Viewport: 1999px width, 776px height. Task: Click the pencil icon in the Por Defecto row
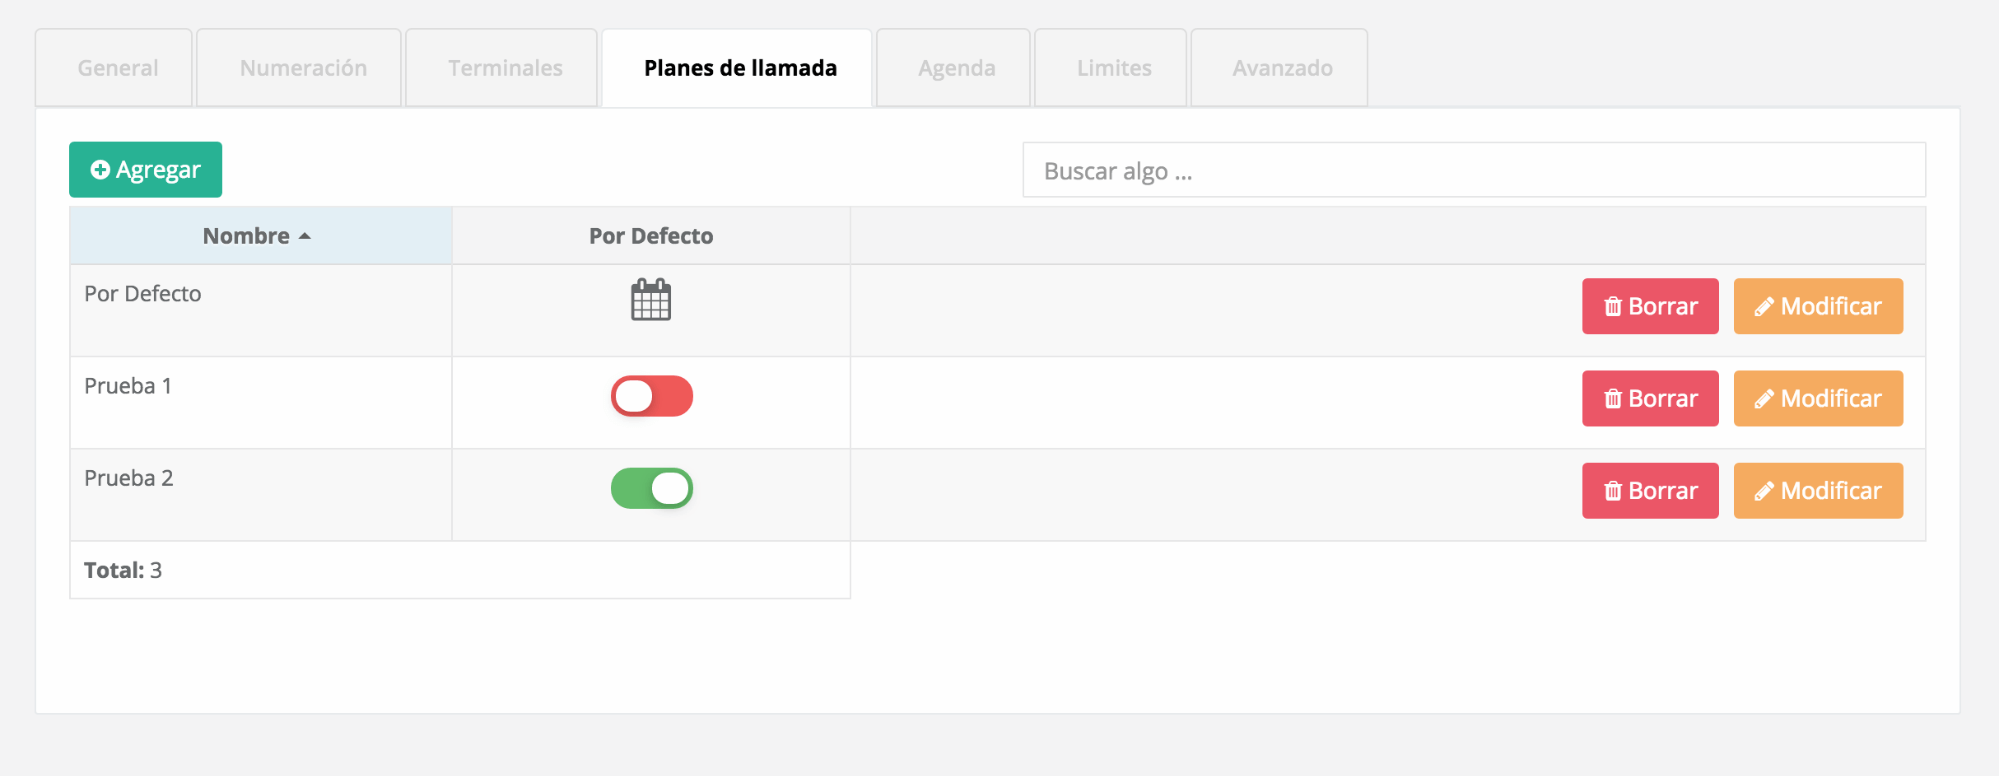point(1764,307)
